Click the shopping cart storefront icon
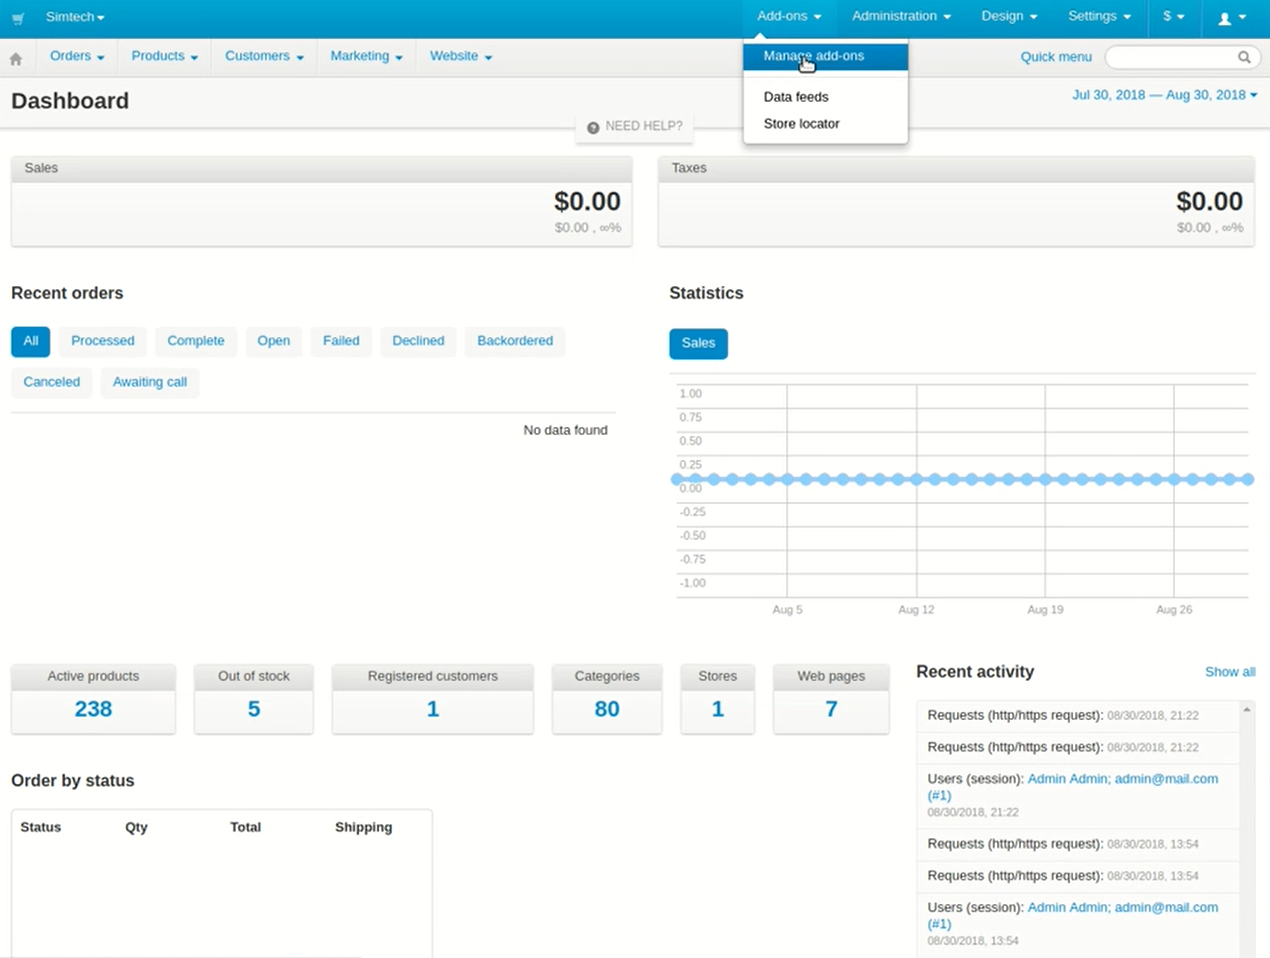The image size is (1270, 958). pyautogui.click(x=18, y=18)
